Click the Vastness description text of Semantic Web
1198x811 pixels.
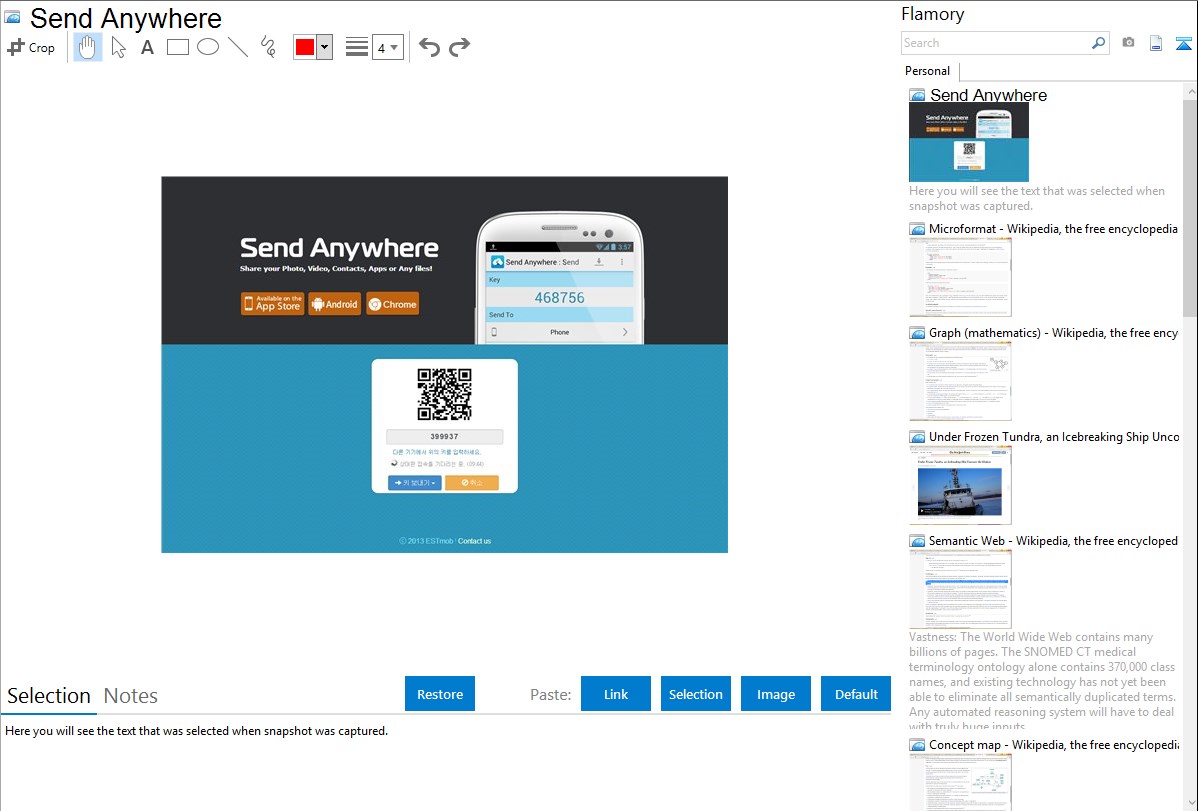(1043, 682)
